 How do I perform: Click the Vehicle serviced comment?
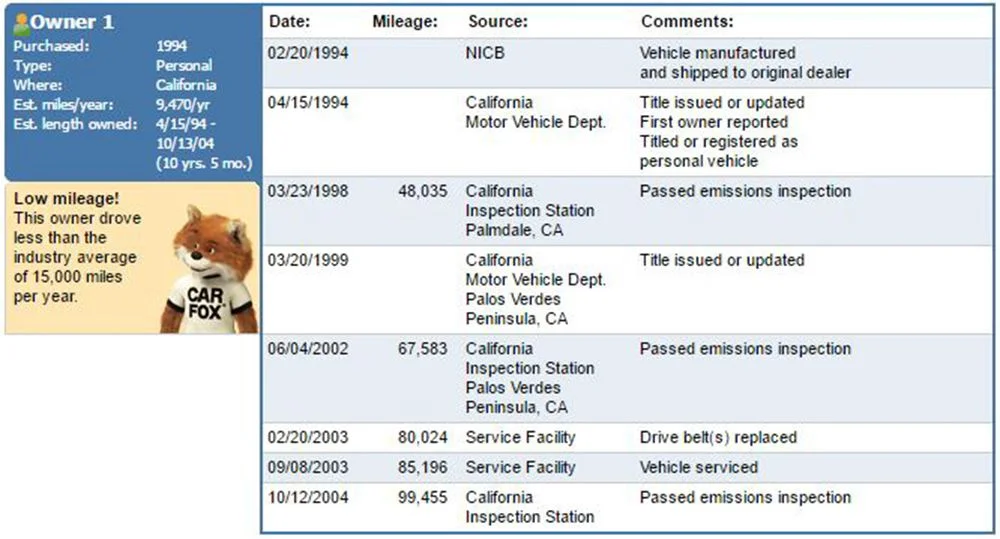pos(698,467)
